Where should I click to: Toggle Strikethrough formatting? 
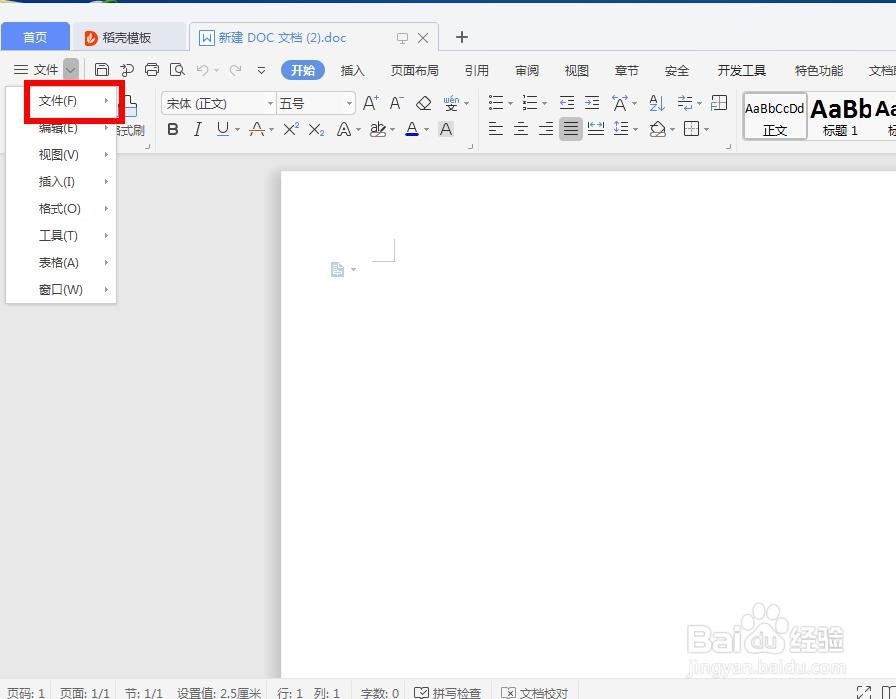point(257,129)
